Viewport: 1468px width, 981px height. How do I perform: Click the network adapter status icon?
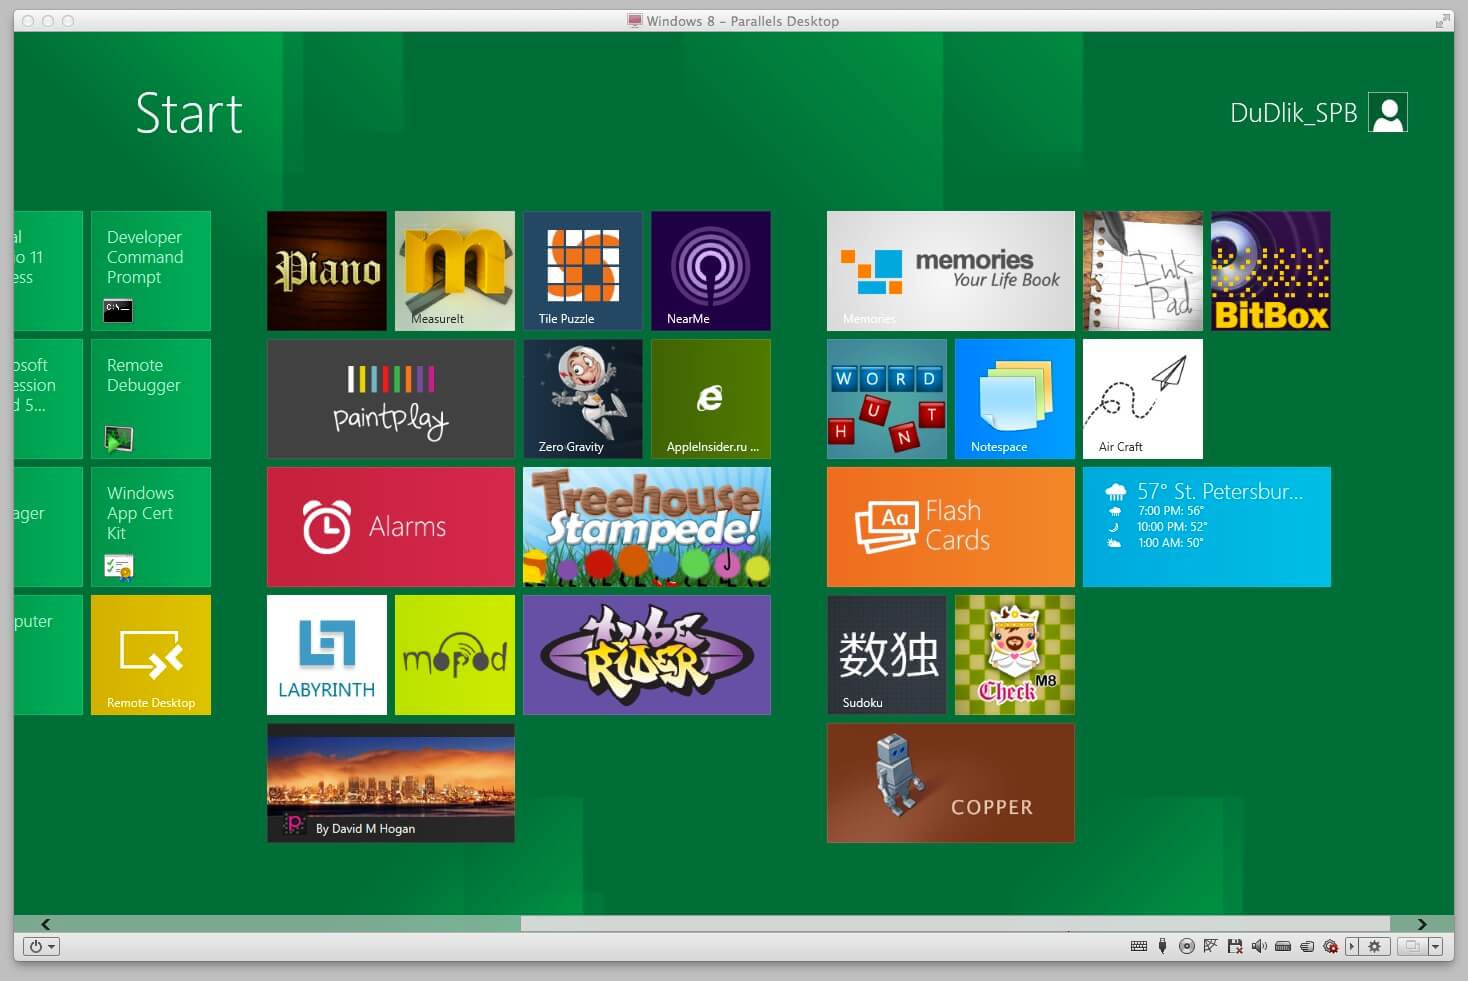[1211, 946]
